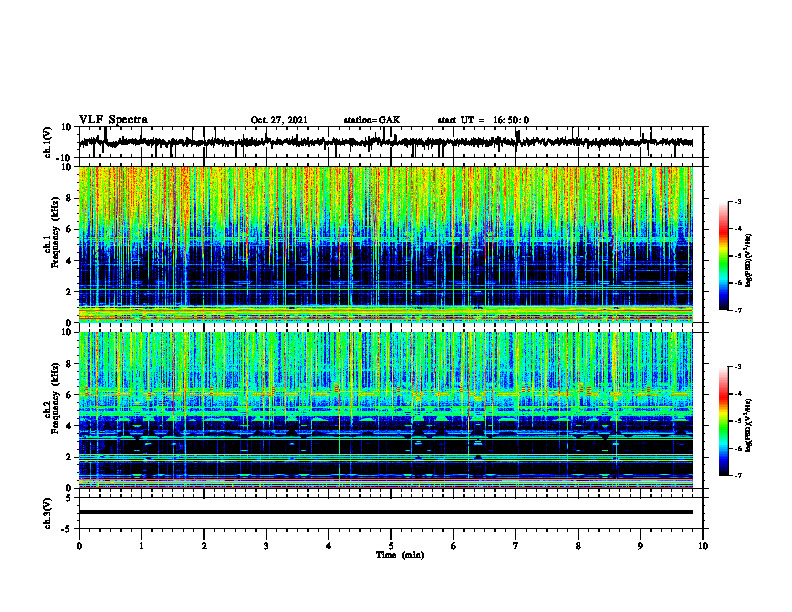Viewport: 792px width, 612px height.
Task: Click time axis tick label '0'
Action: pos(79,546)
